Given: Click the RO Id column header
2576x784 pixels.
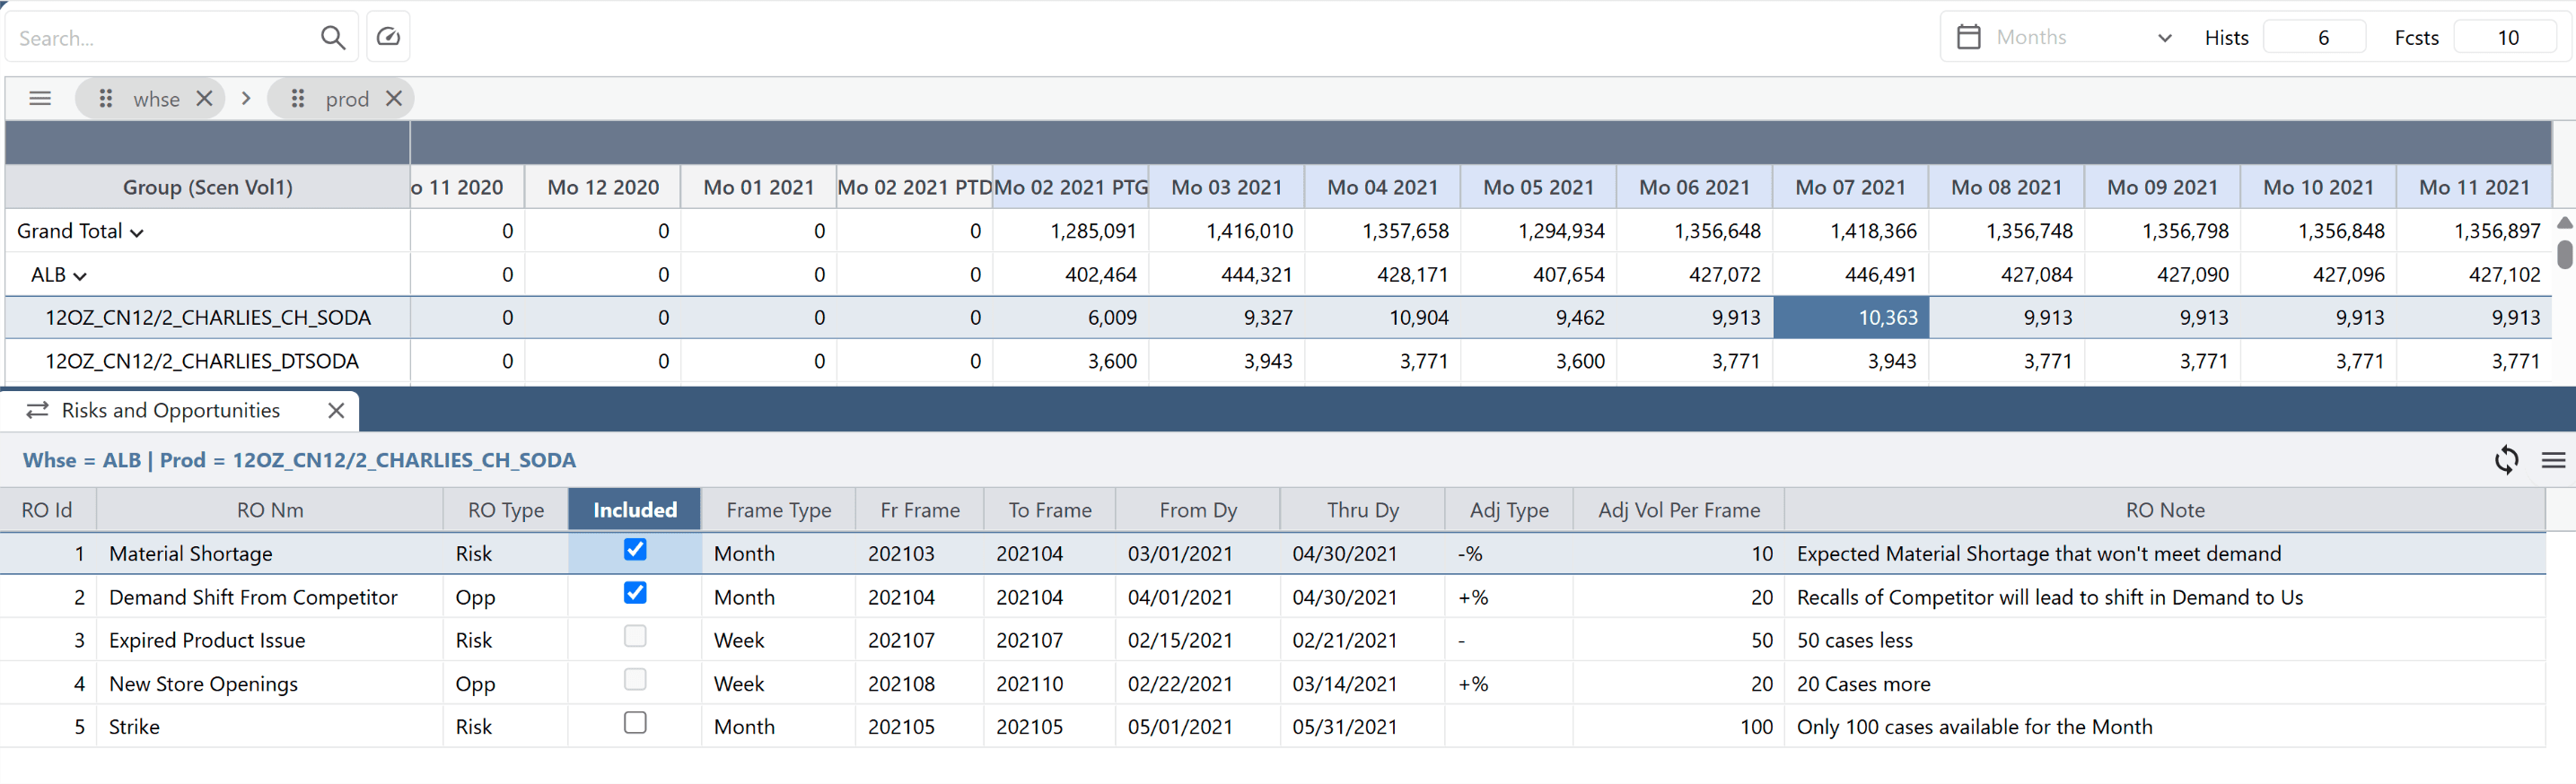Looking at the screenshot, I should 47,510.
